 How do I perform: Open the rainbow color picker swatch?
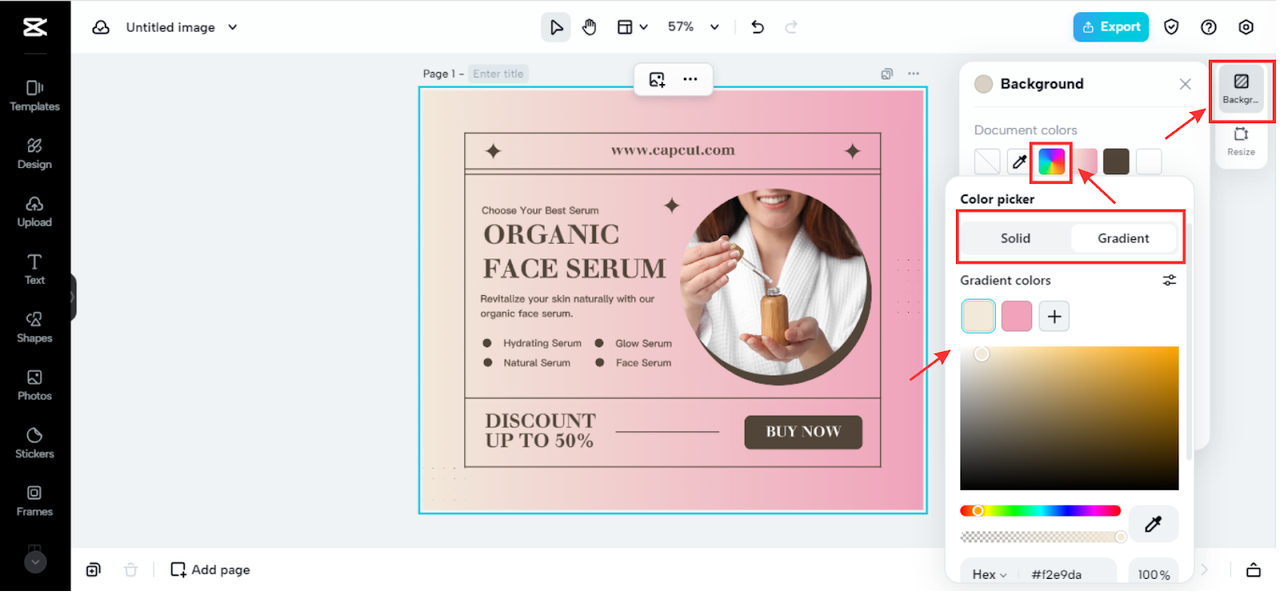point(1051,161)
